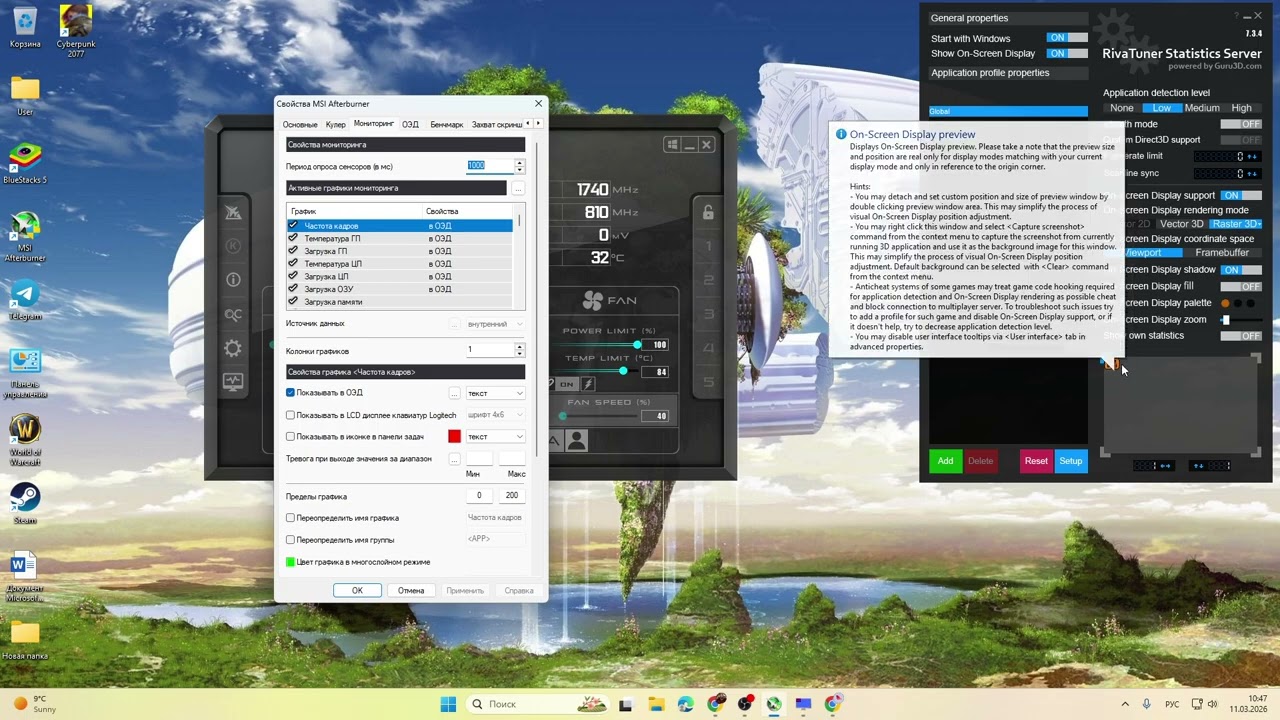Viewport: 1280px width, 720px height.
Task: Check 'Показывать в иконке в панели задач'
Action: coord(291,437)
